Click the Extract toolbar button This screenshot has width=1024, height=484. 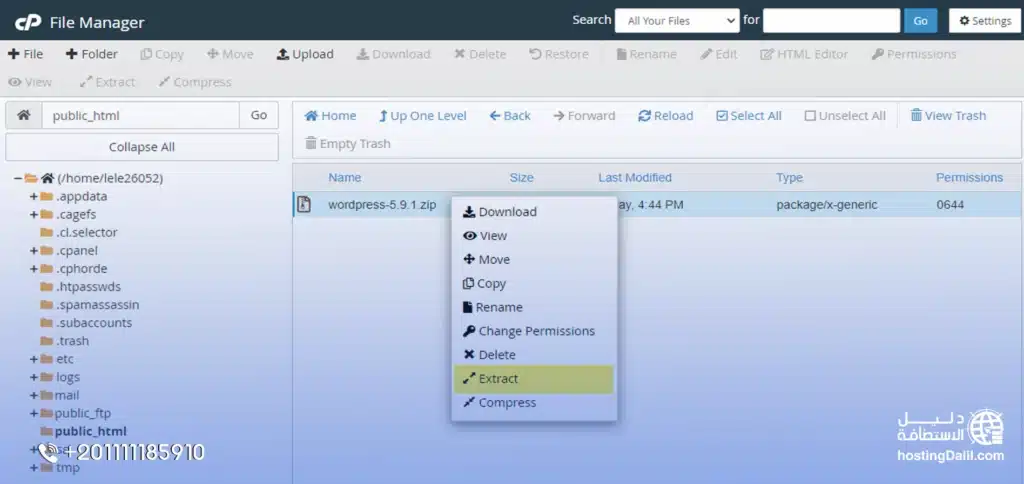107,82
